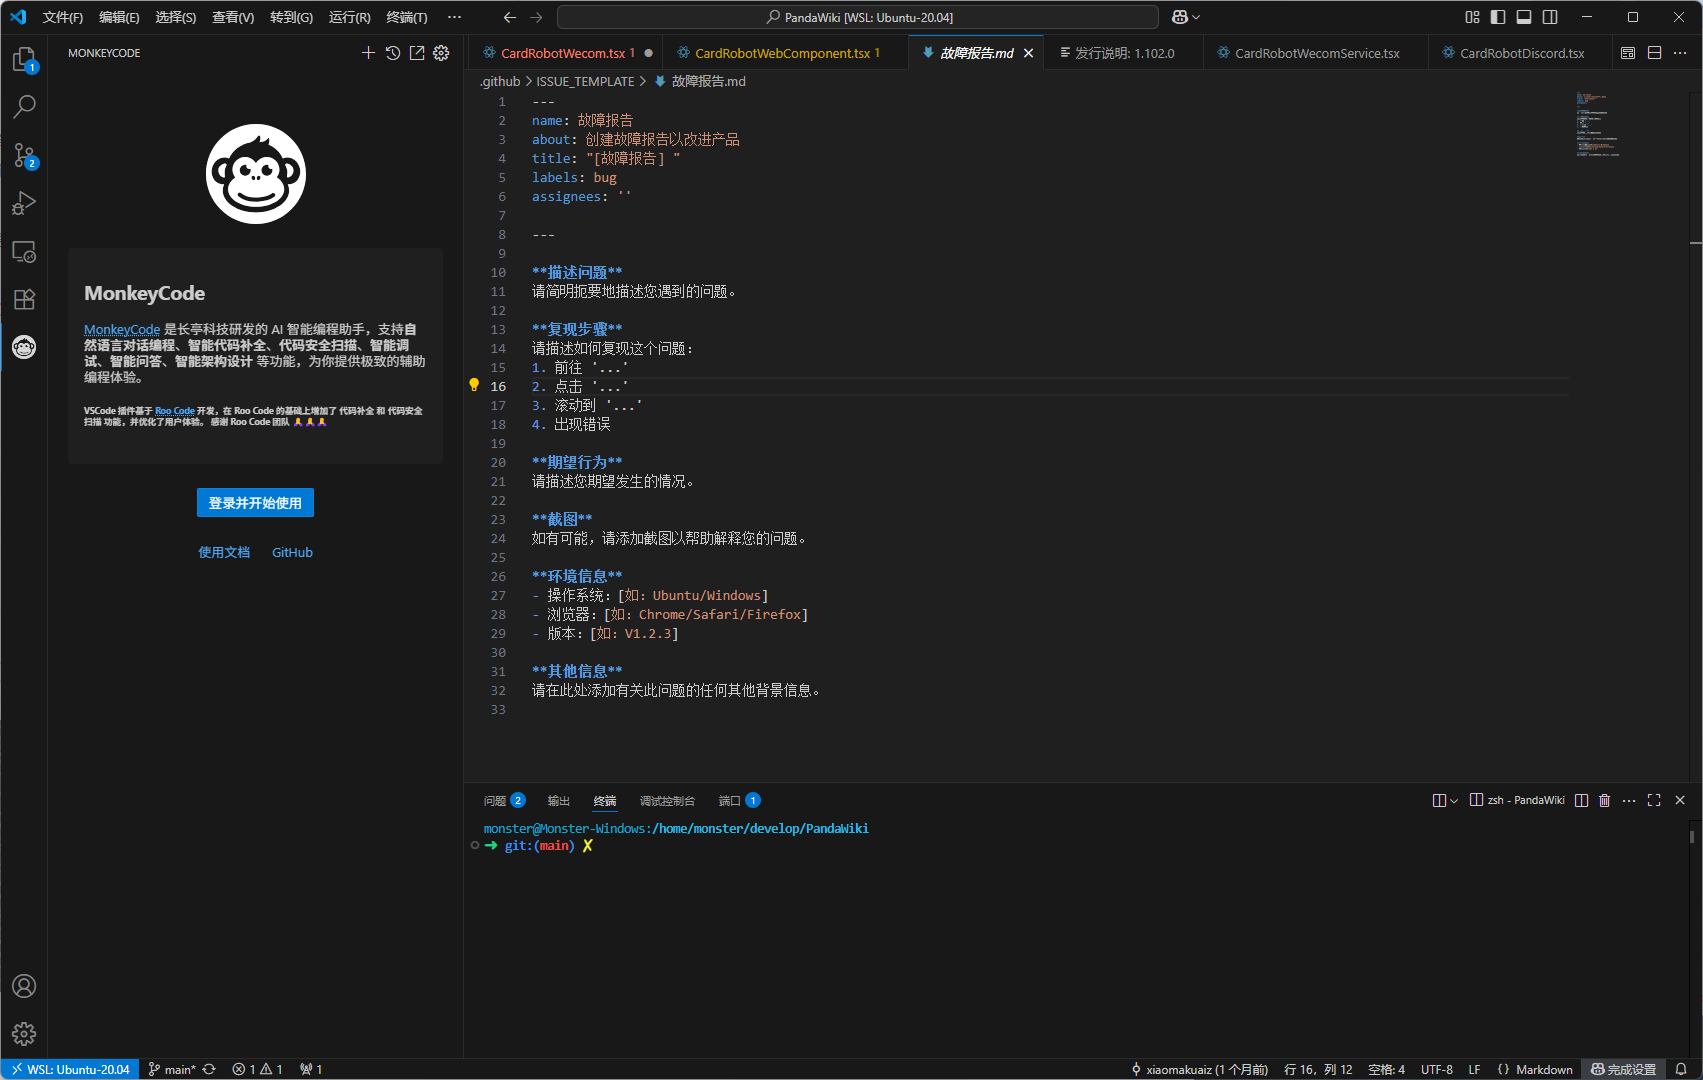Open Source Control view in activity bar

point(24,155)
